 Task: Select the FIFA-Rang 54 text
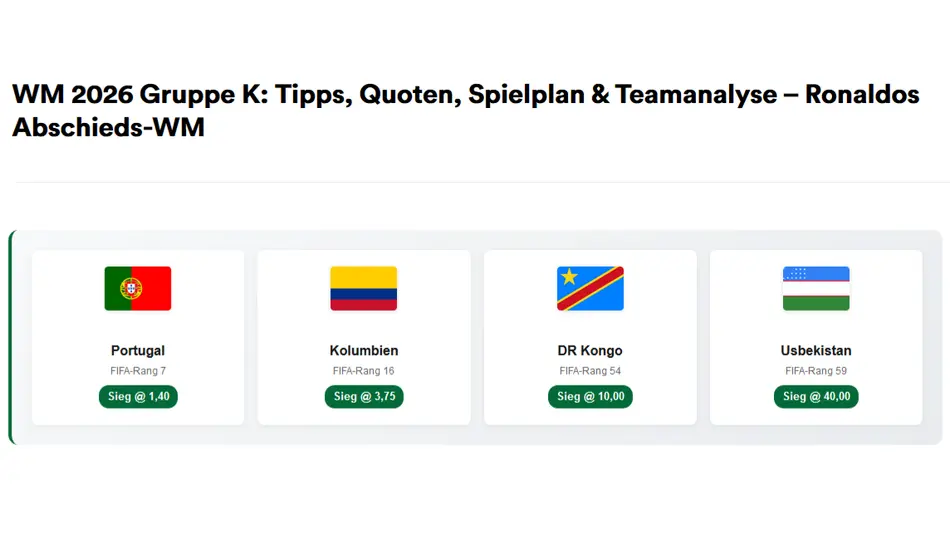coord(590,371)
